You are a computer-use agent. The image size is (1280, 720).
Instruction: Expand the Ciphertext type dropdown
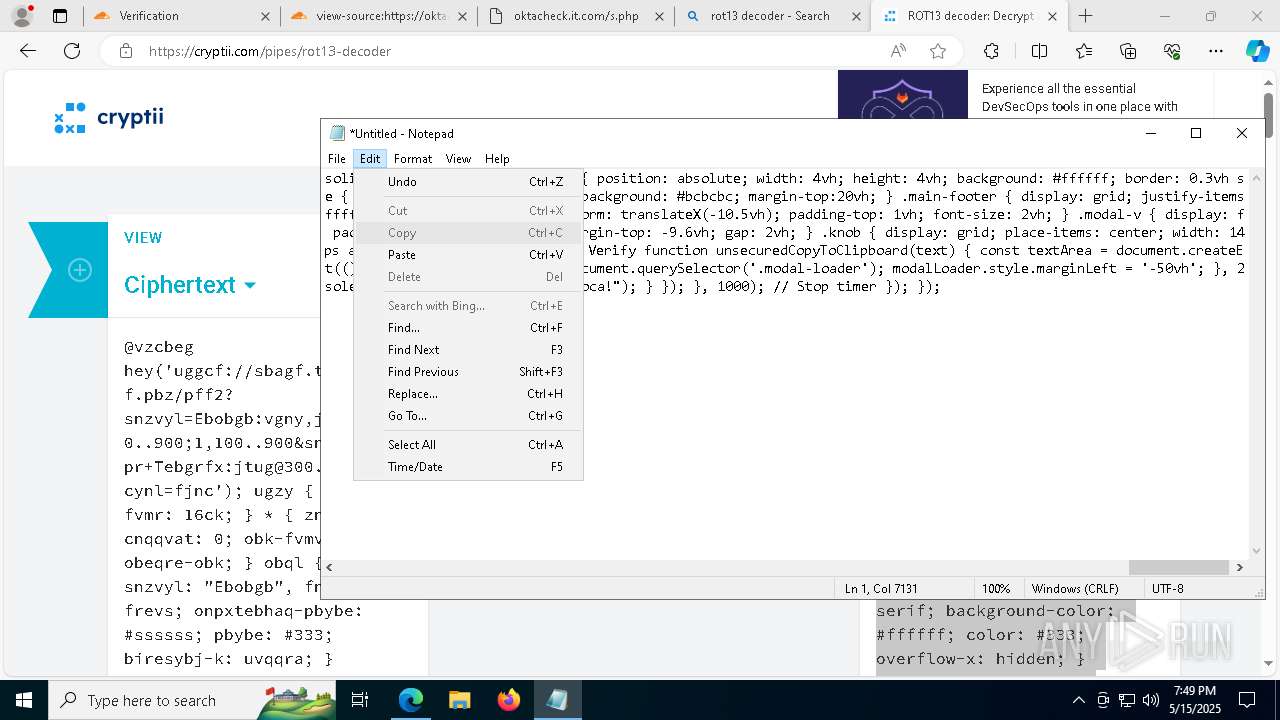coord(190,285)
